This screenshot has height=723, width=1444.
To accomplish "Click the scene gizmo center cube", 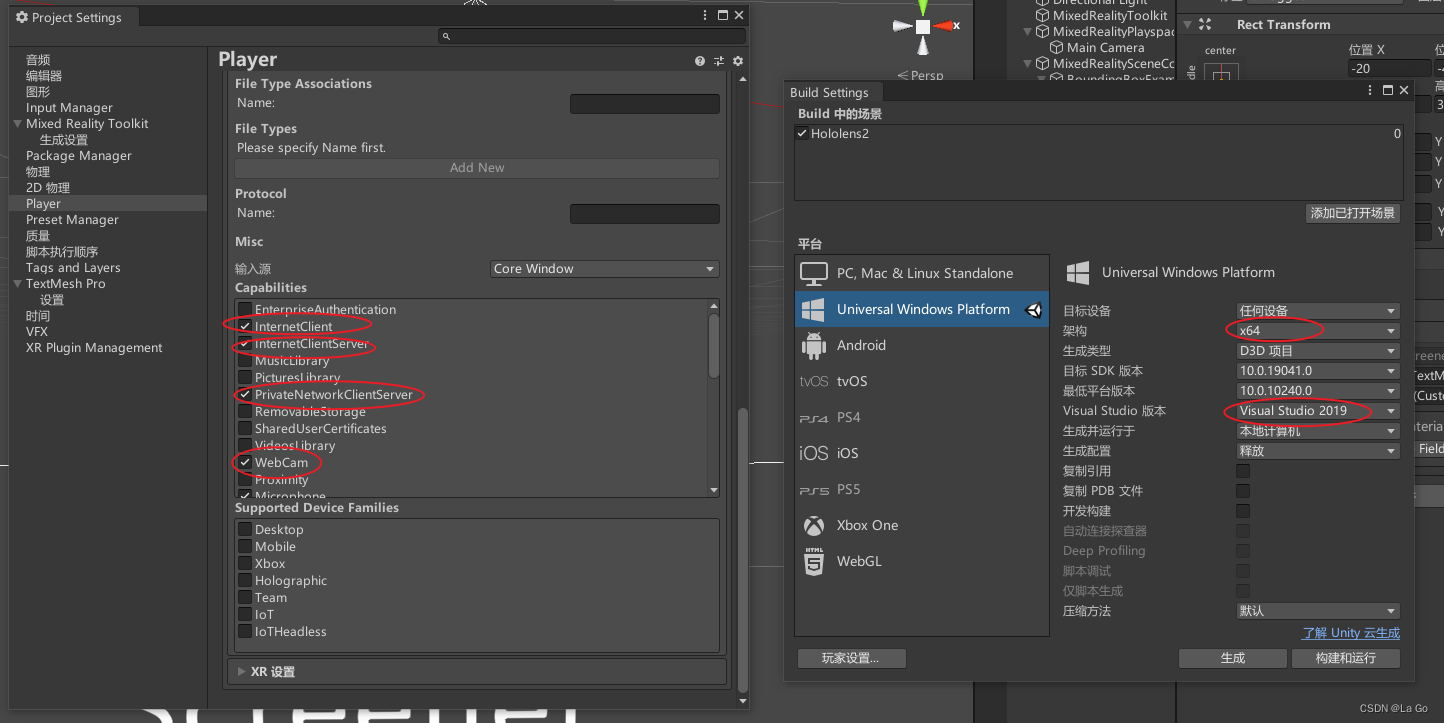I will click(923, 26).
